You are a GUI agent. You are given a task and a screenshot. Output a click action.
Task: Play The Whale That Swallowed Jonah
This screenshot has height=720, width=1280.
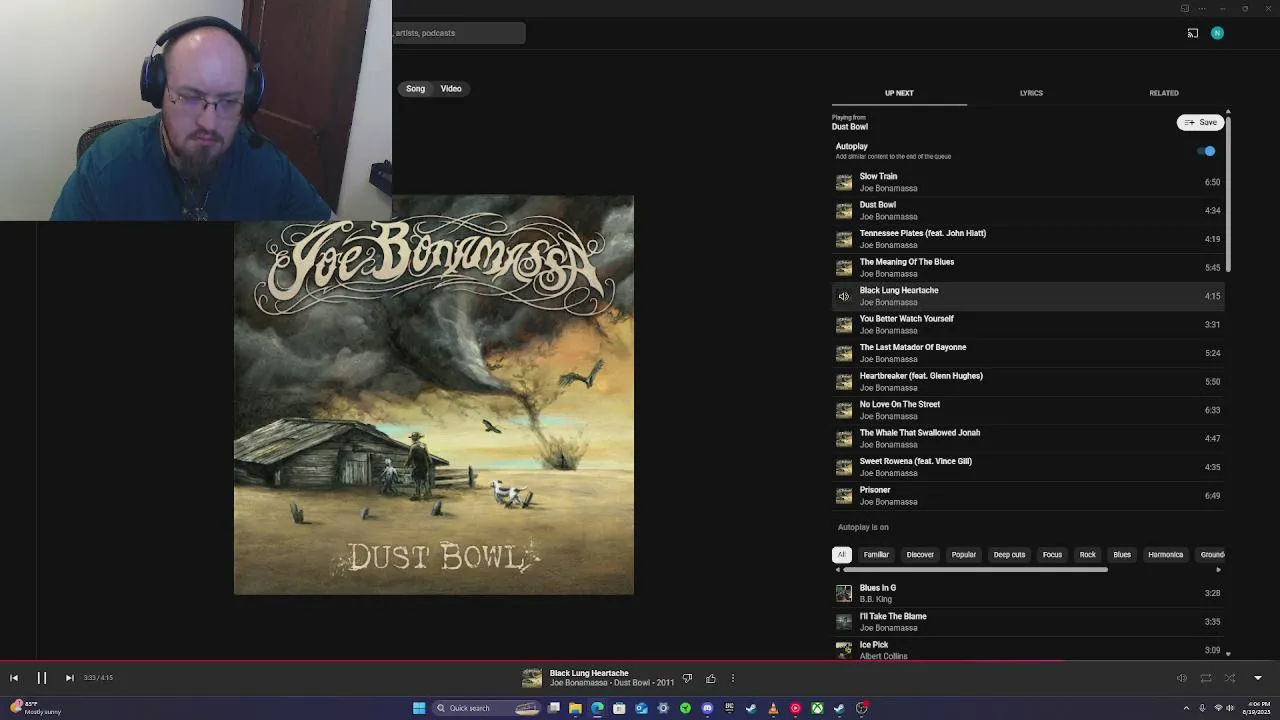tap(1028, 439)
